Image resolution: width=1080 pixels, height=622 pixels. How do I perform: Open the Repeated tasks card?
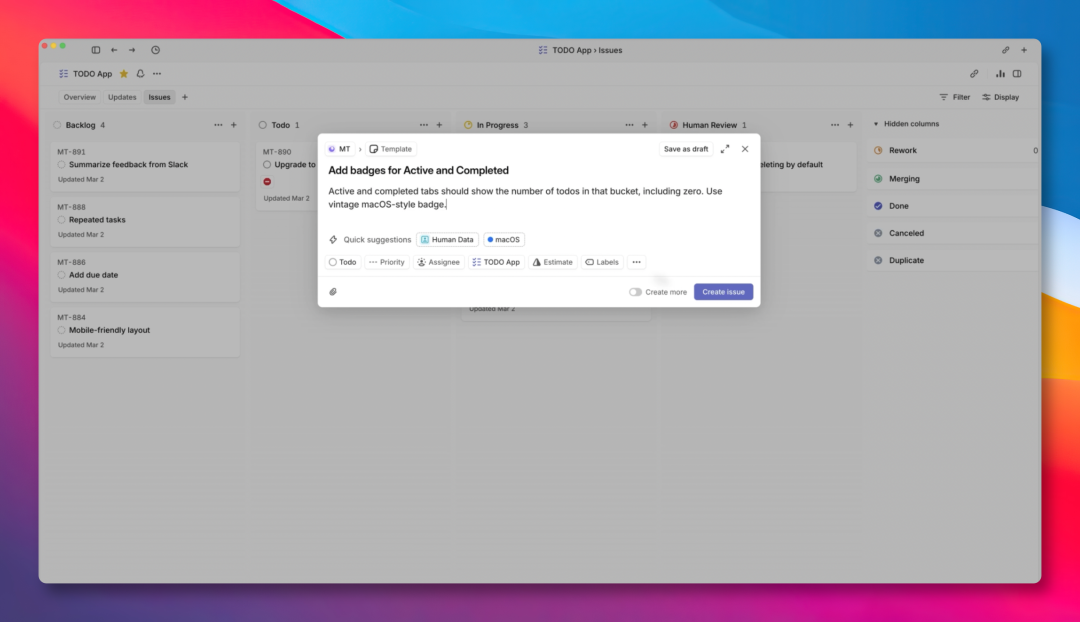[x=145, y=222]
